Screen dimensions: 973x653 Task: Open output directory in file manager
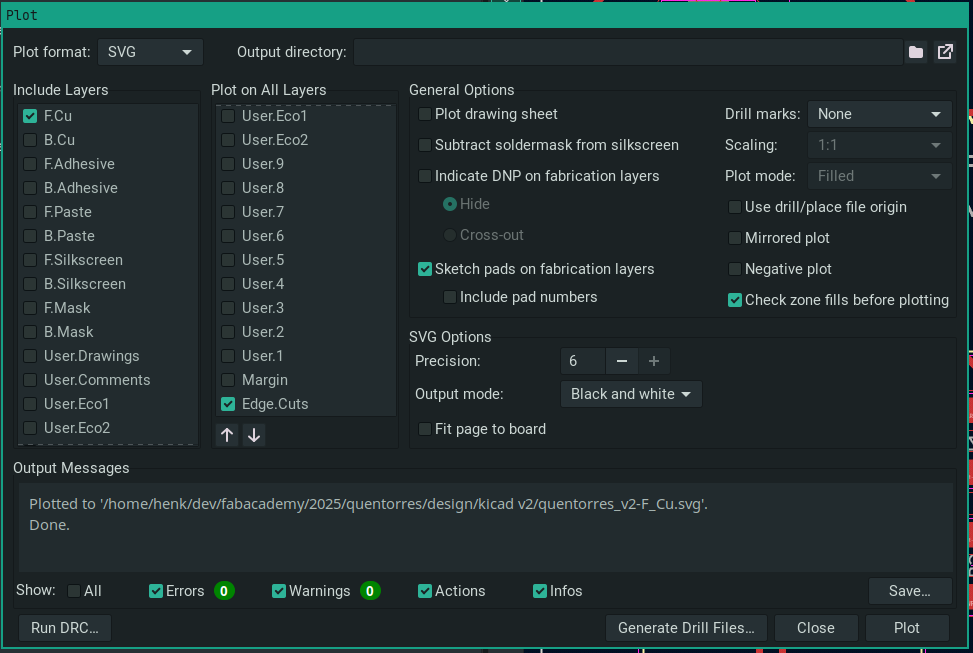point(945,53)
